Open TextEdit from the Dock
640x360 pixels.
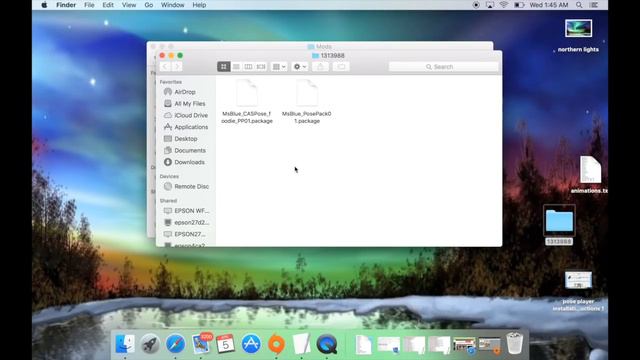pos(302,344)
